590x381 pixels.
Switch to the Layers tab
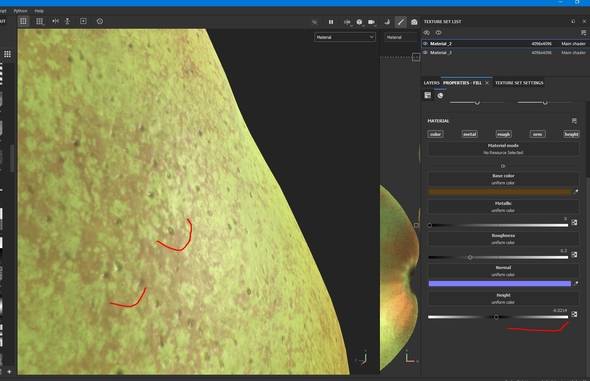pyautogui.click(x=431, y=83)
